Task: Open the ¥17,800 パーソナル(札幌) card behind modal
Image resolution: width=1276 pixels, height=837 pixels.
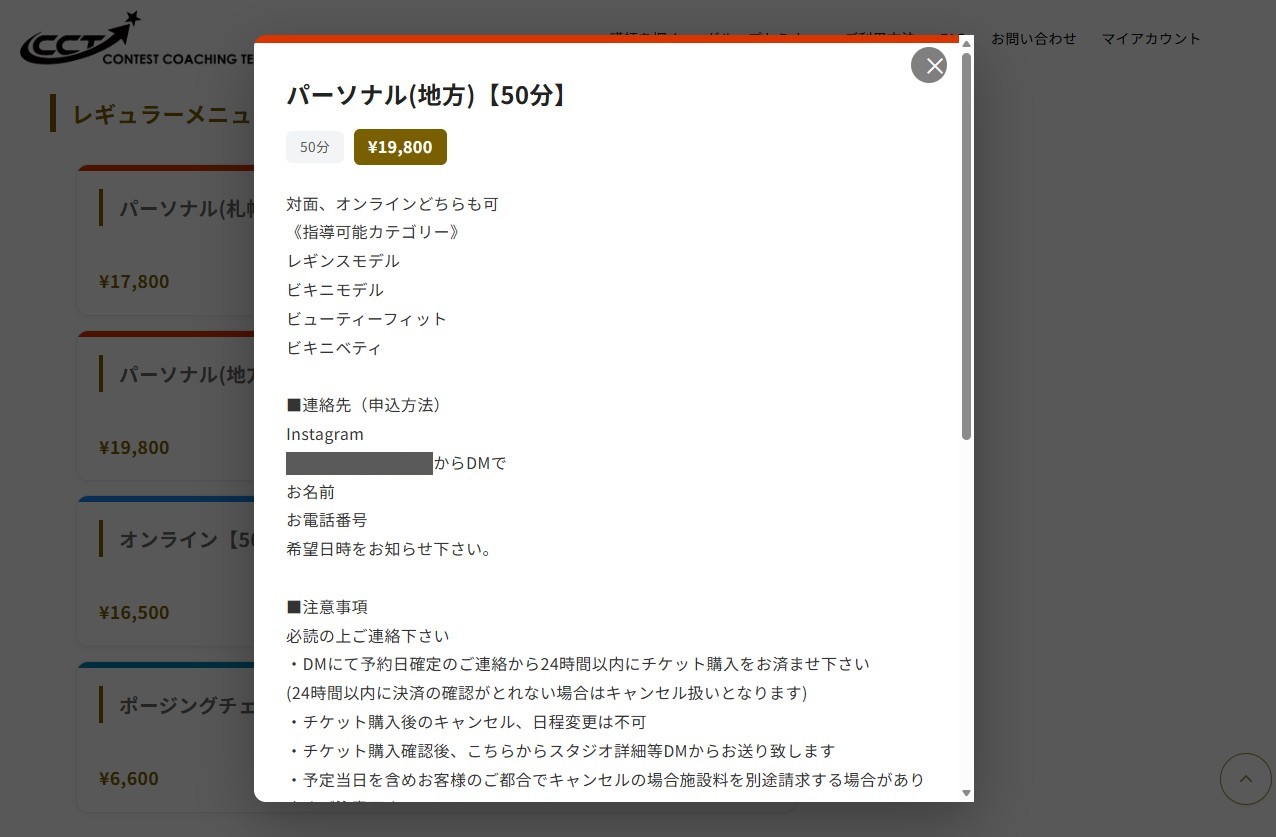Action: point(166,240)
